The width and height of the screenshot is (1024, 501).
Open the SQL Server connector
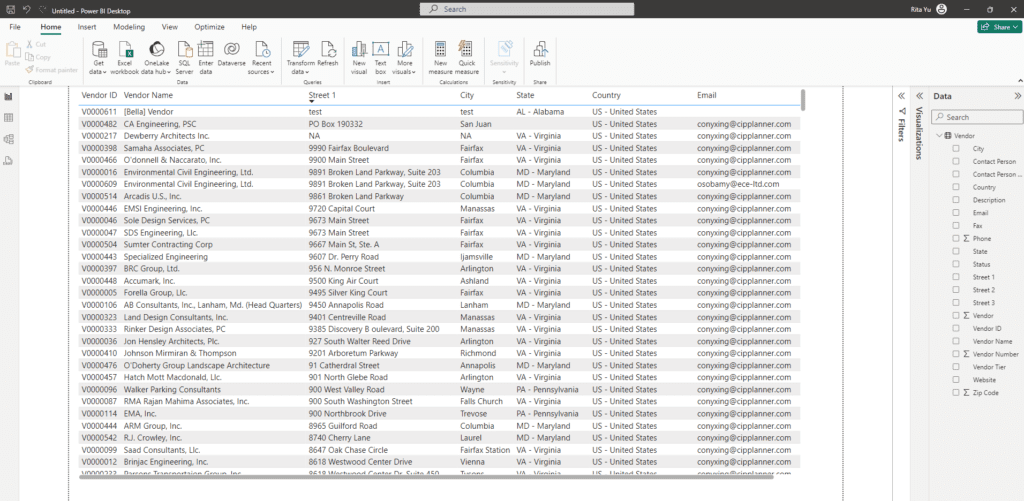click(x=184, y=50)
